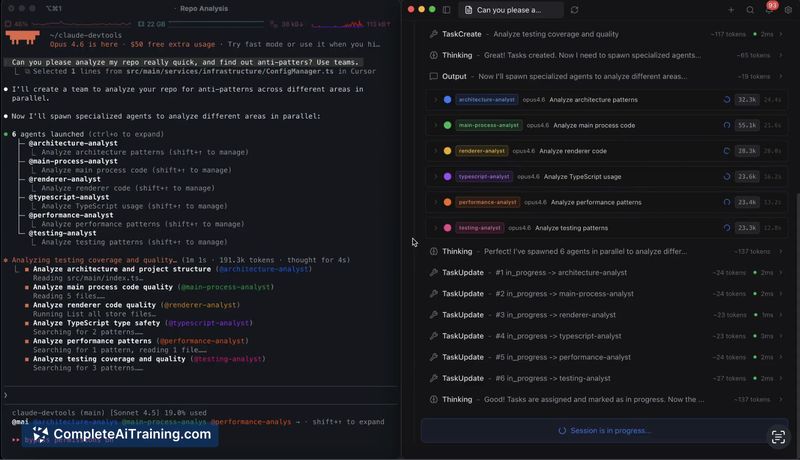The height and width of the screenshot is (460, 800).
Task: Click the spinner icon on typescript-analyst row
Action: 727,177
